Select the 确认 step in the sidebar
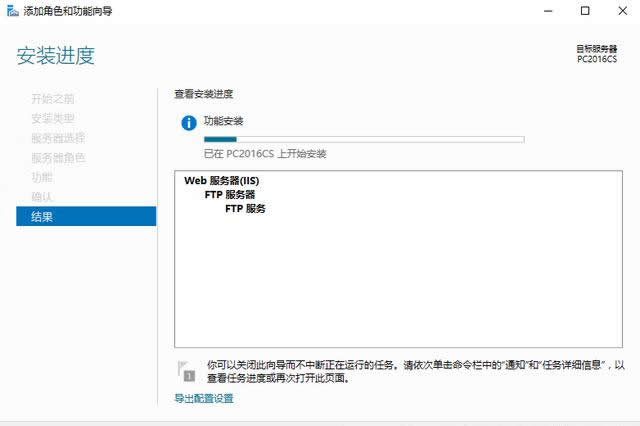The height and width of the screenshot is (426, 640). click(42, 197)
